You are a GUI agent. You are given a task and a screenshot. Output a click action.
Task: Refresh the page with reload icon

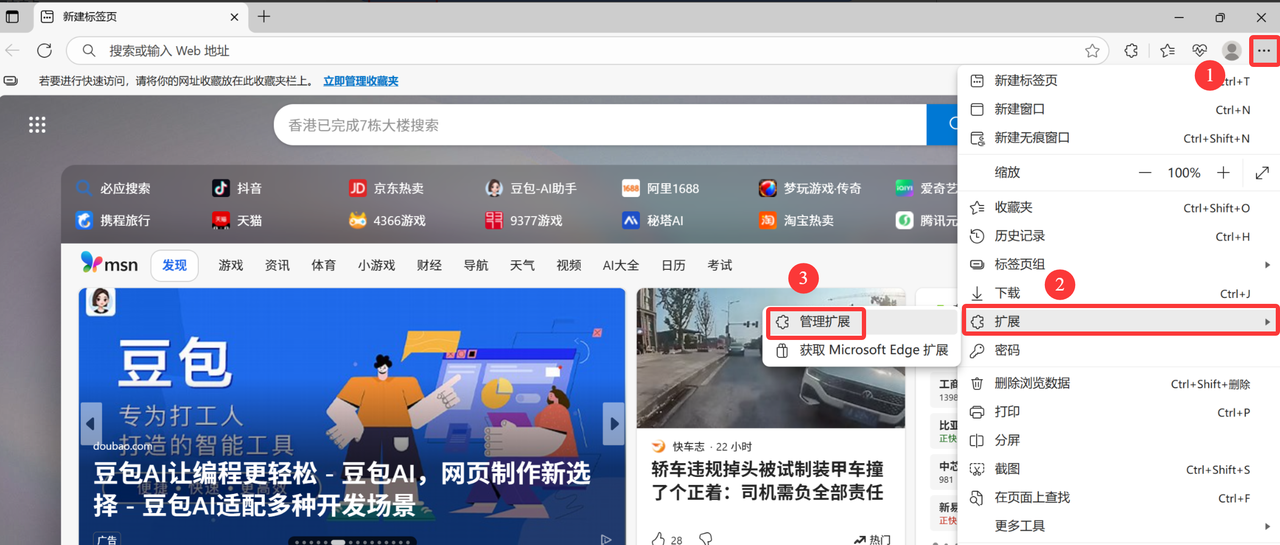(x=44, y=50)
